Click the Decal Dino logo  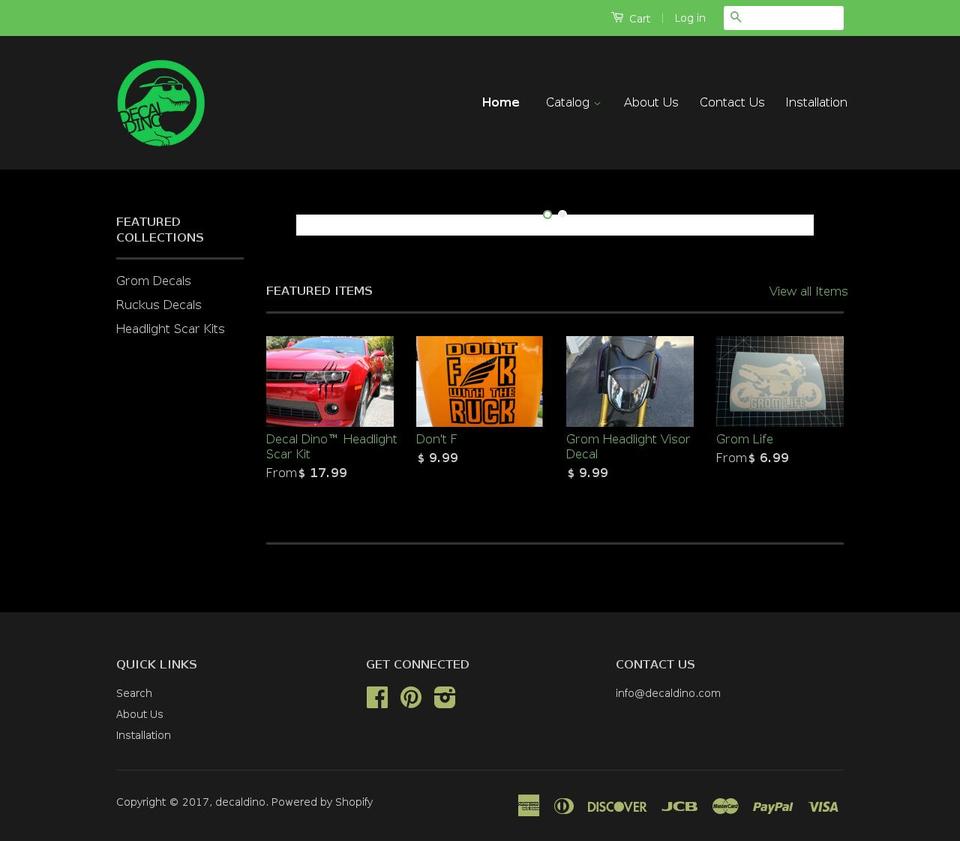pyautogui.click(x=161, y=102)
